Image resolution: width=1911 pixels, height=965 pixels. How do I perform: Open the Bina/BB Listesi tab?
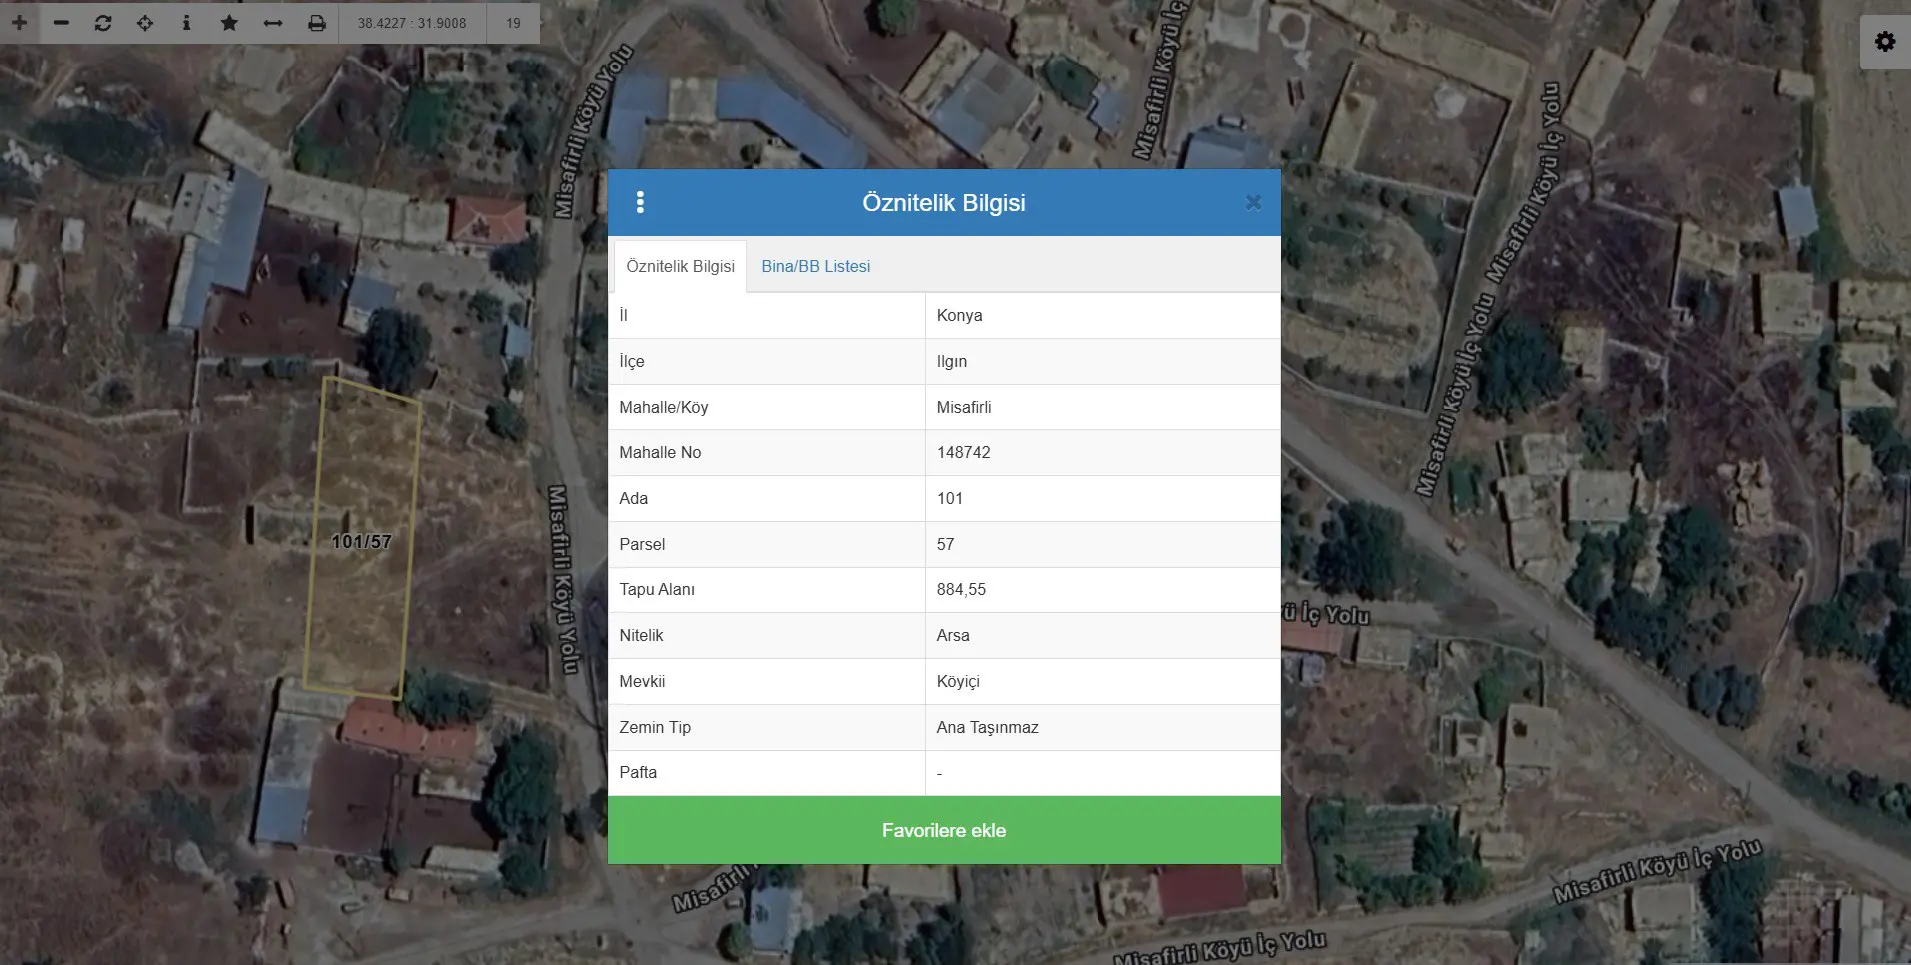[816, 266]
